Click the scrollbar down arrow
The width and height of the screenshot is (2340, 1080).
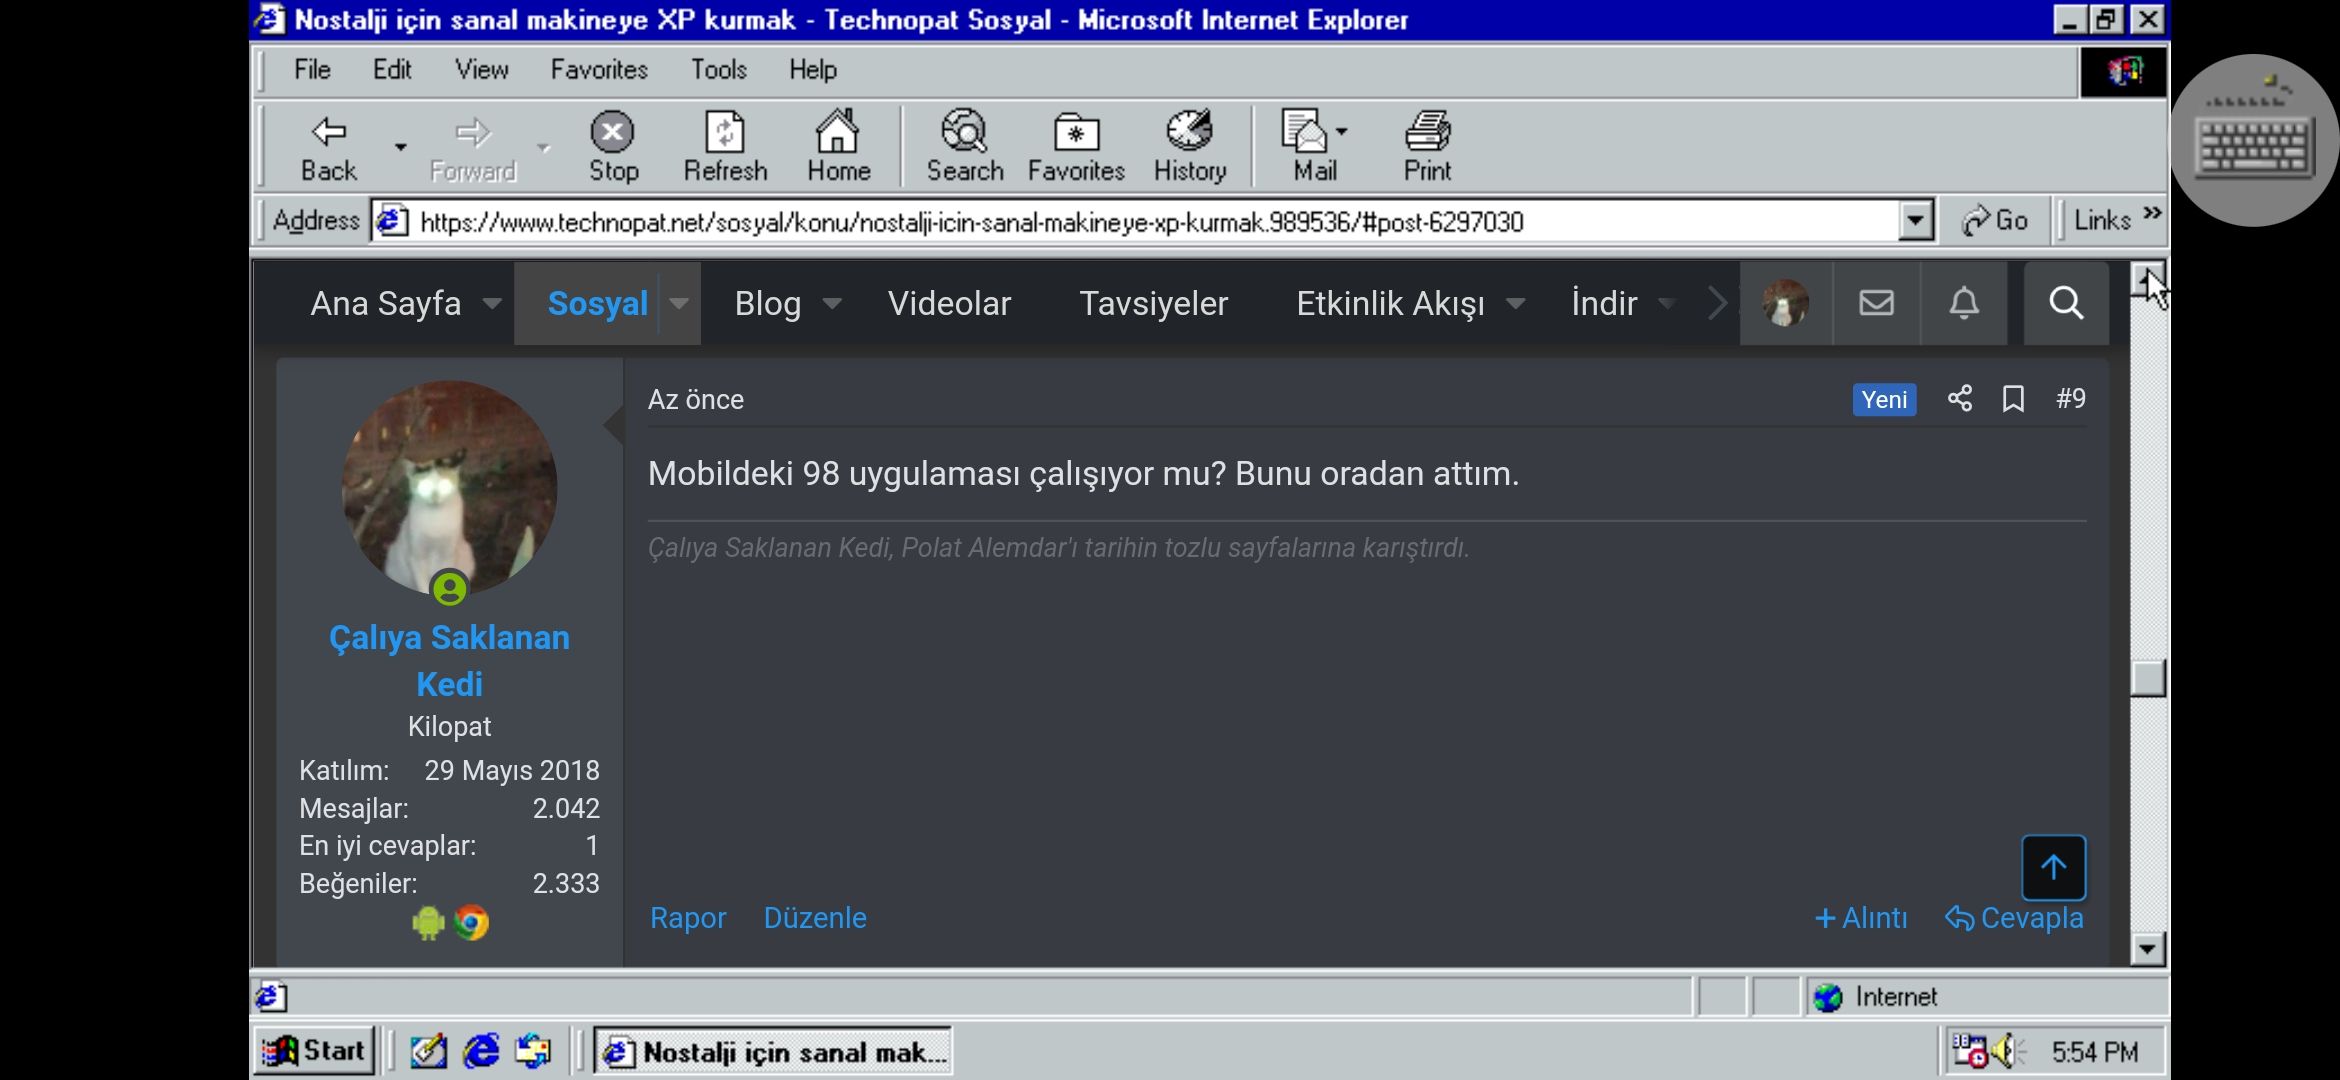[x=2148, y=948]
